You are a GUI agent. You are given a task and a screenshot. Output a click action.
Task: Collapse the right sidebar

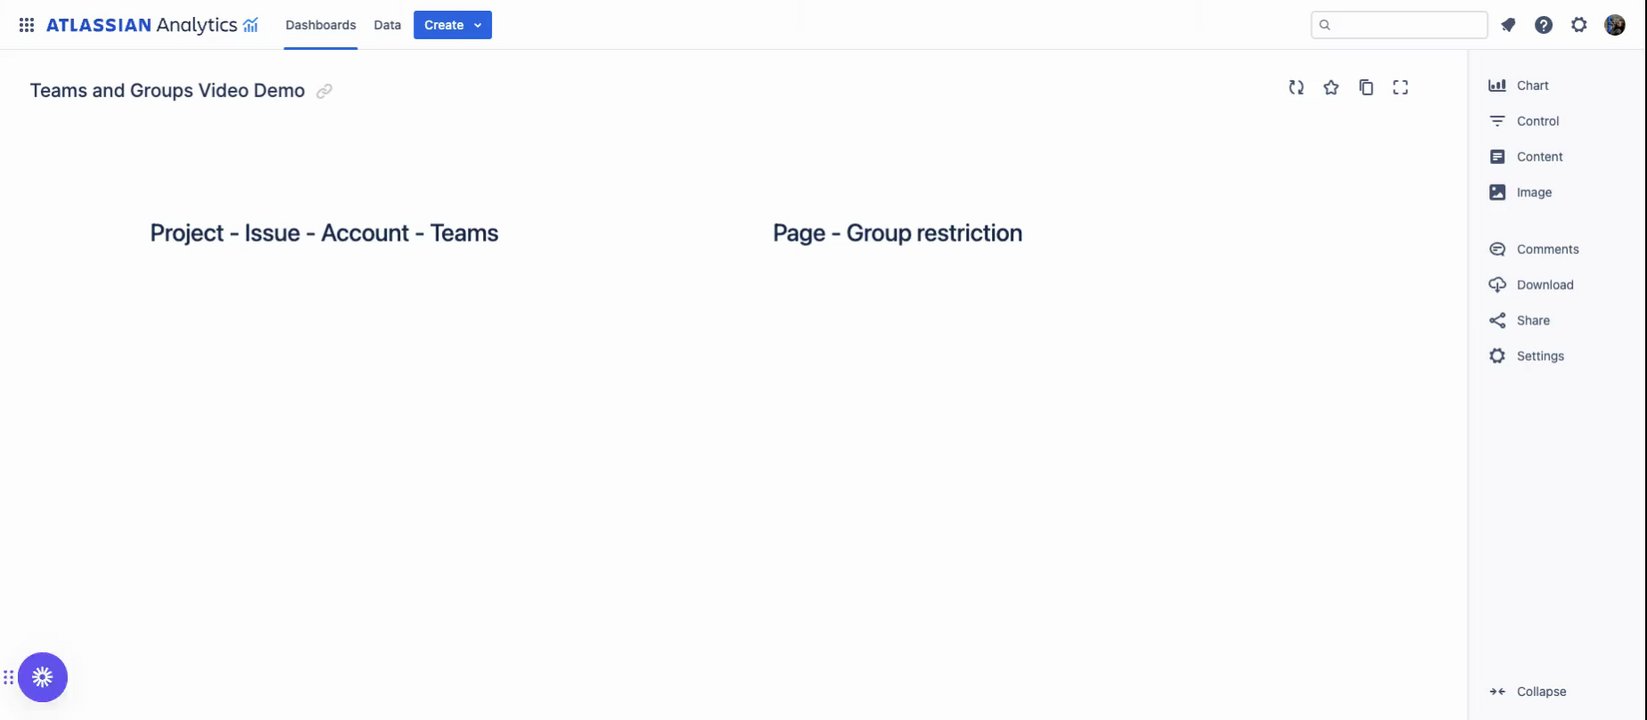(1528, 691)
